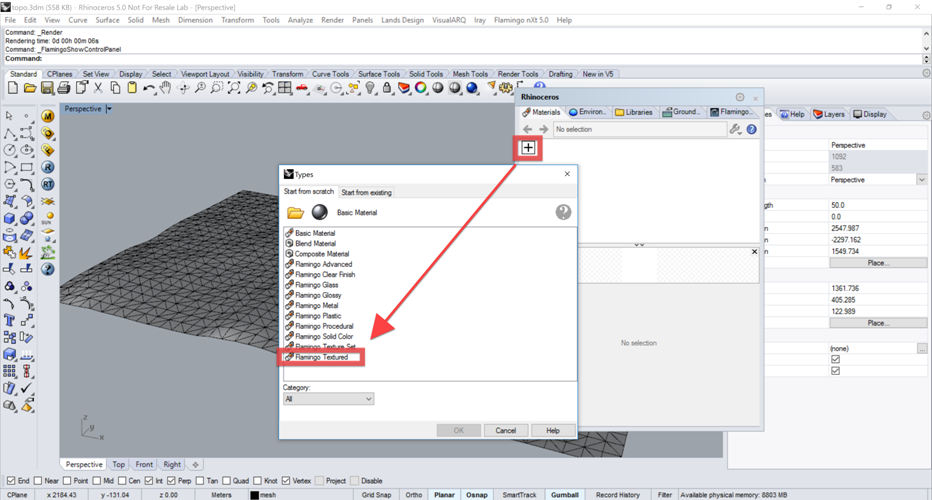Click Cancel in the Types dialog
This screenshot has width=932, height=500.
coord(505,430)
